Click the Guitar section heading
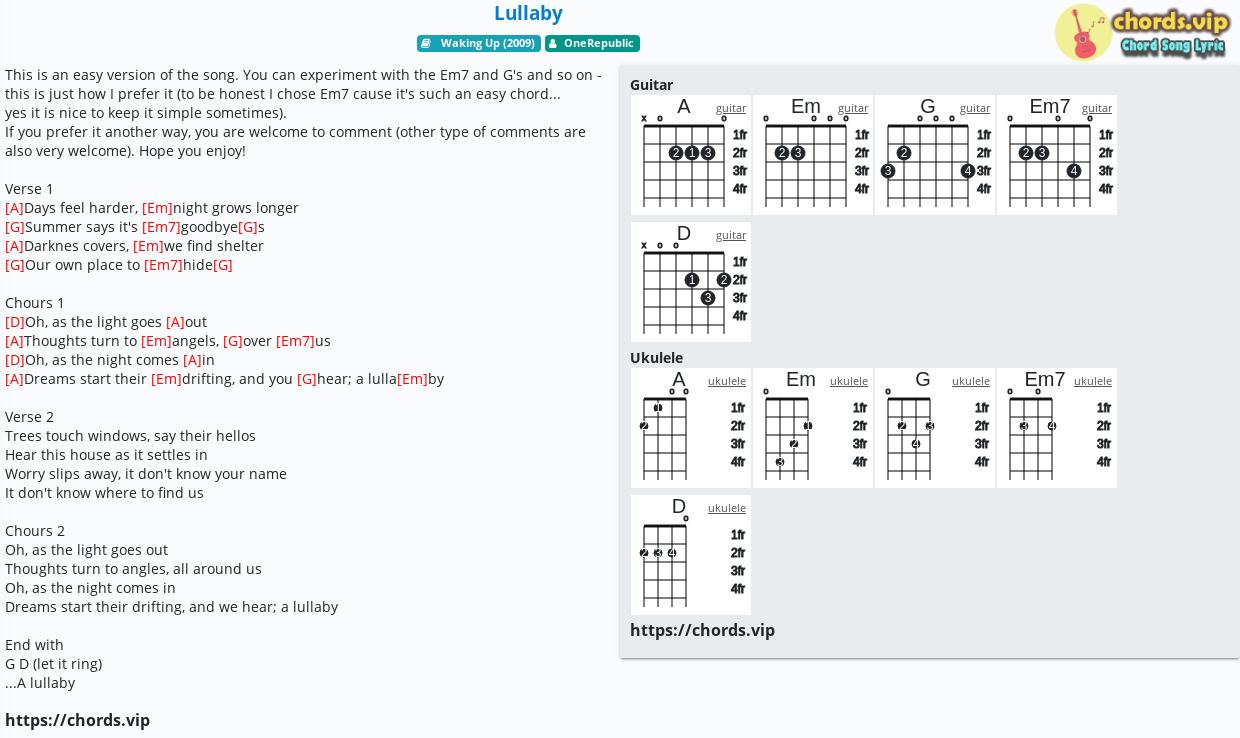Image resolution: width=1240 pixels, height=738 pixels. [x=651, y=85]
